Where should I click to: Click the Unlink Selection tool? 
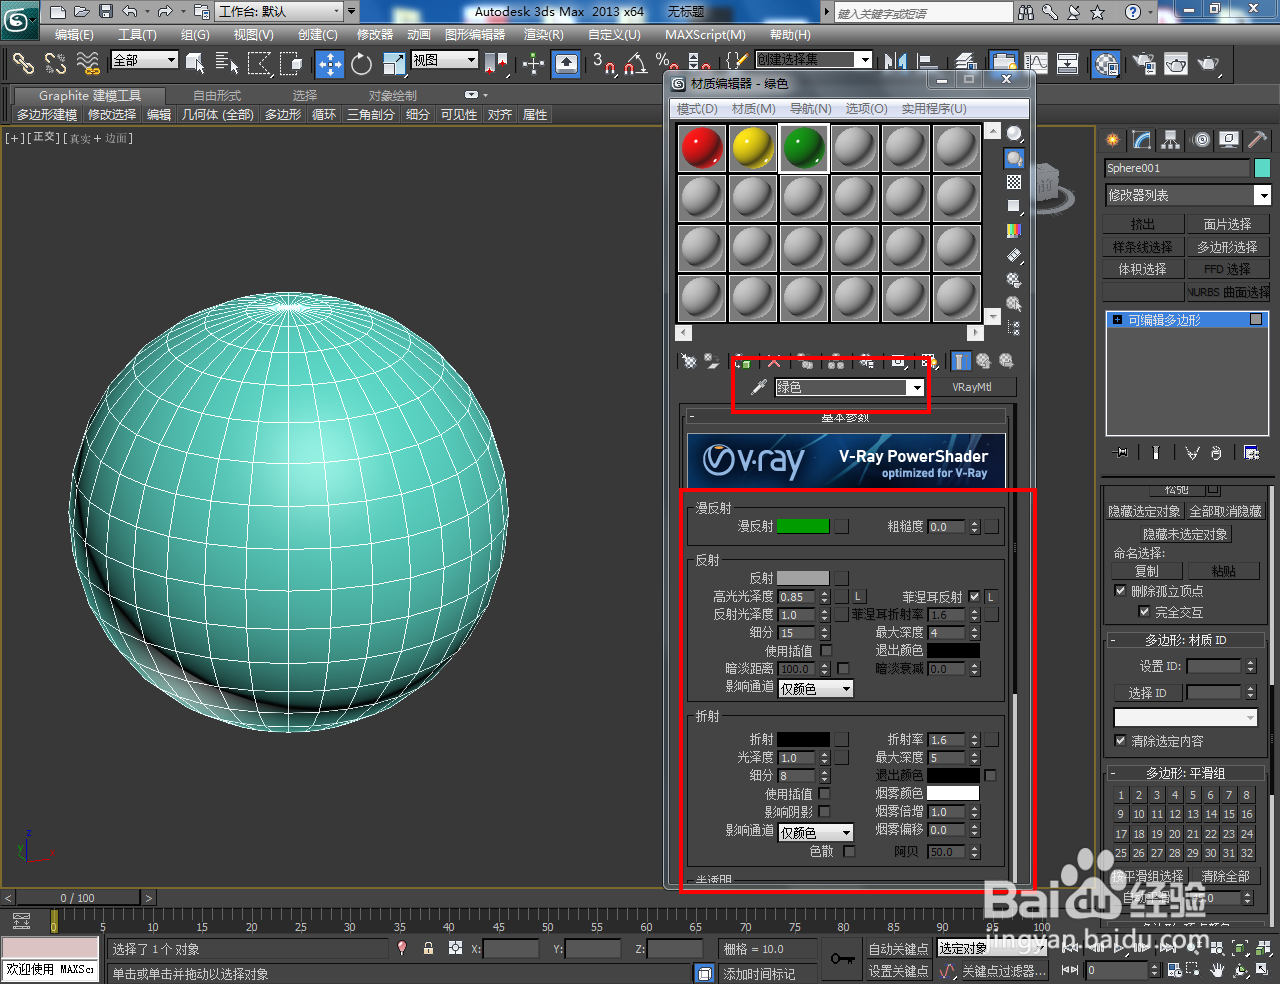[55, 64]
